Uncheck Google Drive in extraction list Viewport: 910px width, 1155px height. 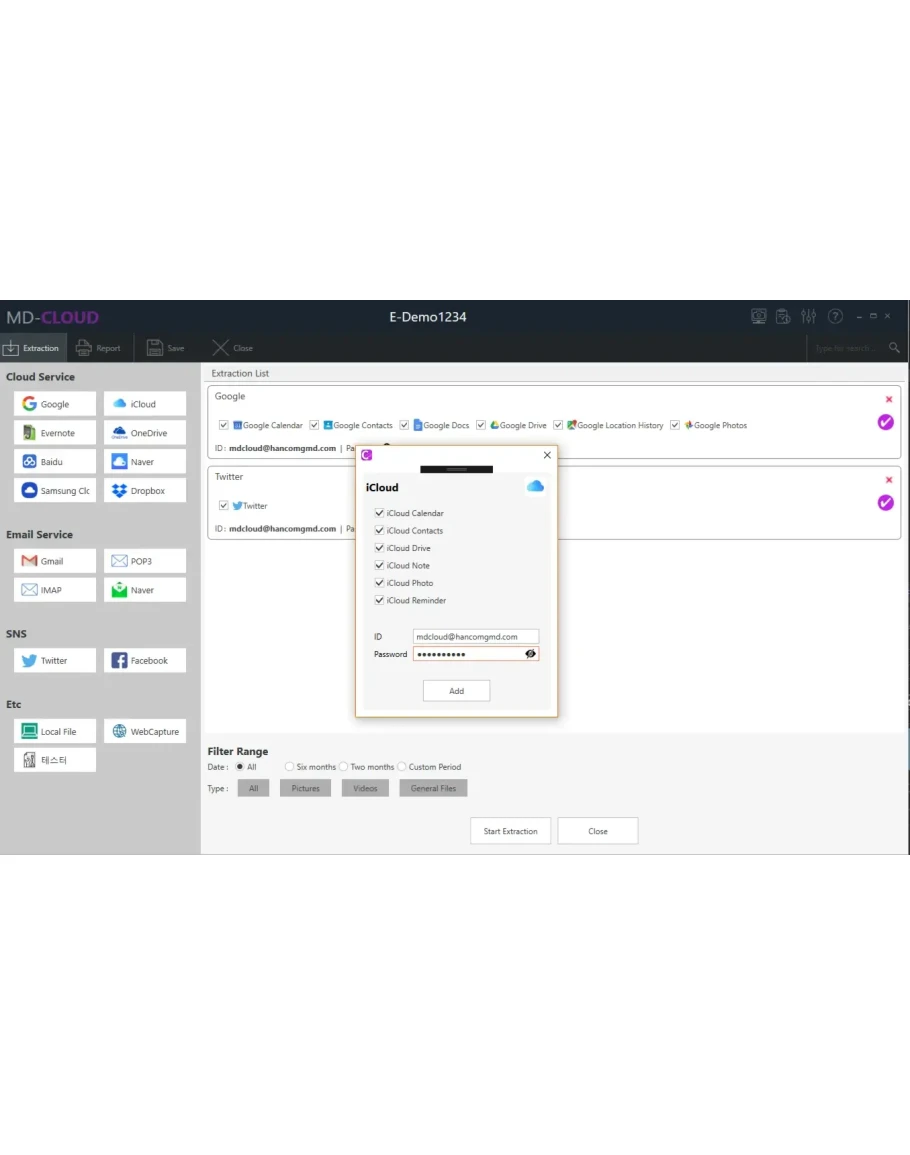[x=481, y=425]
